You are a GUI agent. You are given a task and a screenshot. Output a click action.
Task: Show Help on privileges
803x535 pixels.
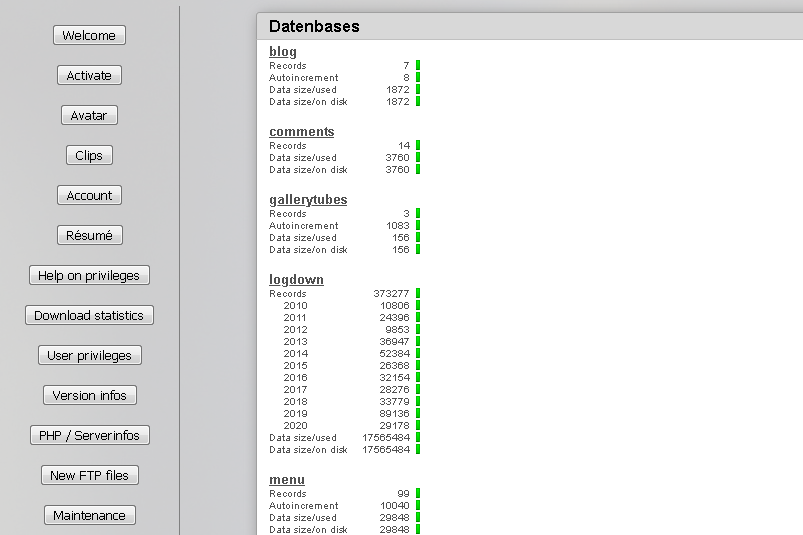pyautogui.click(x=89, y=275)
